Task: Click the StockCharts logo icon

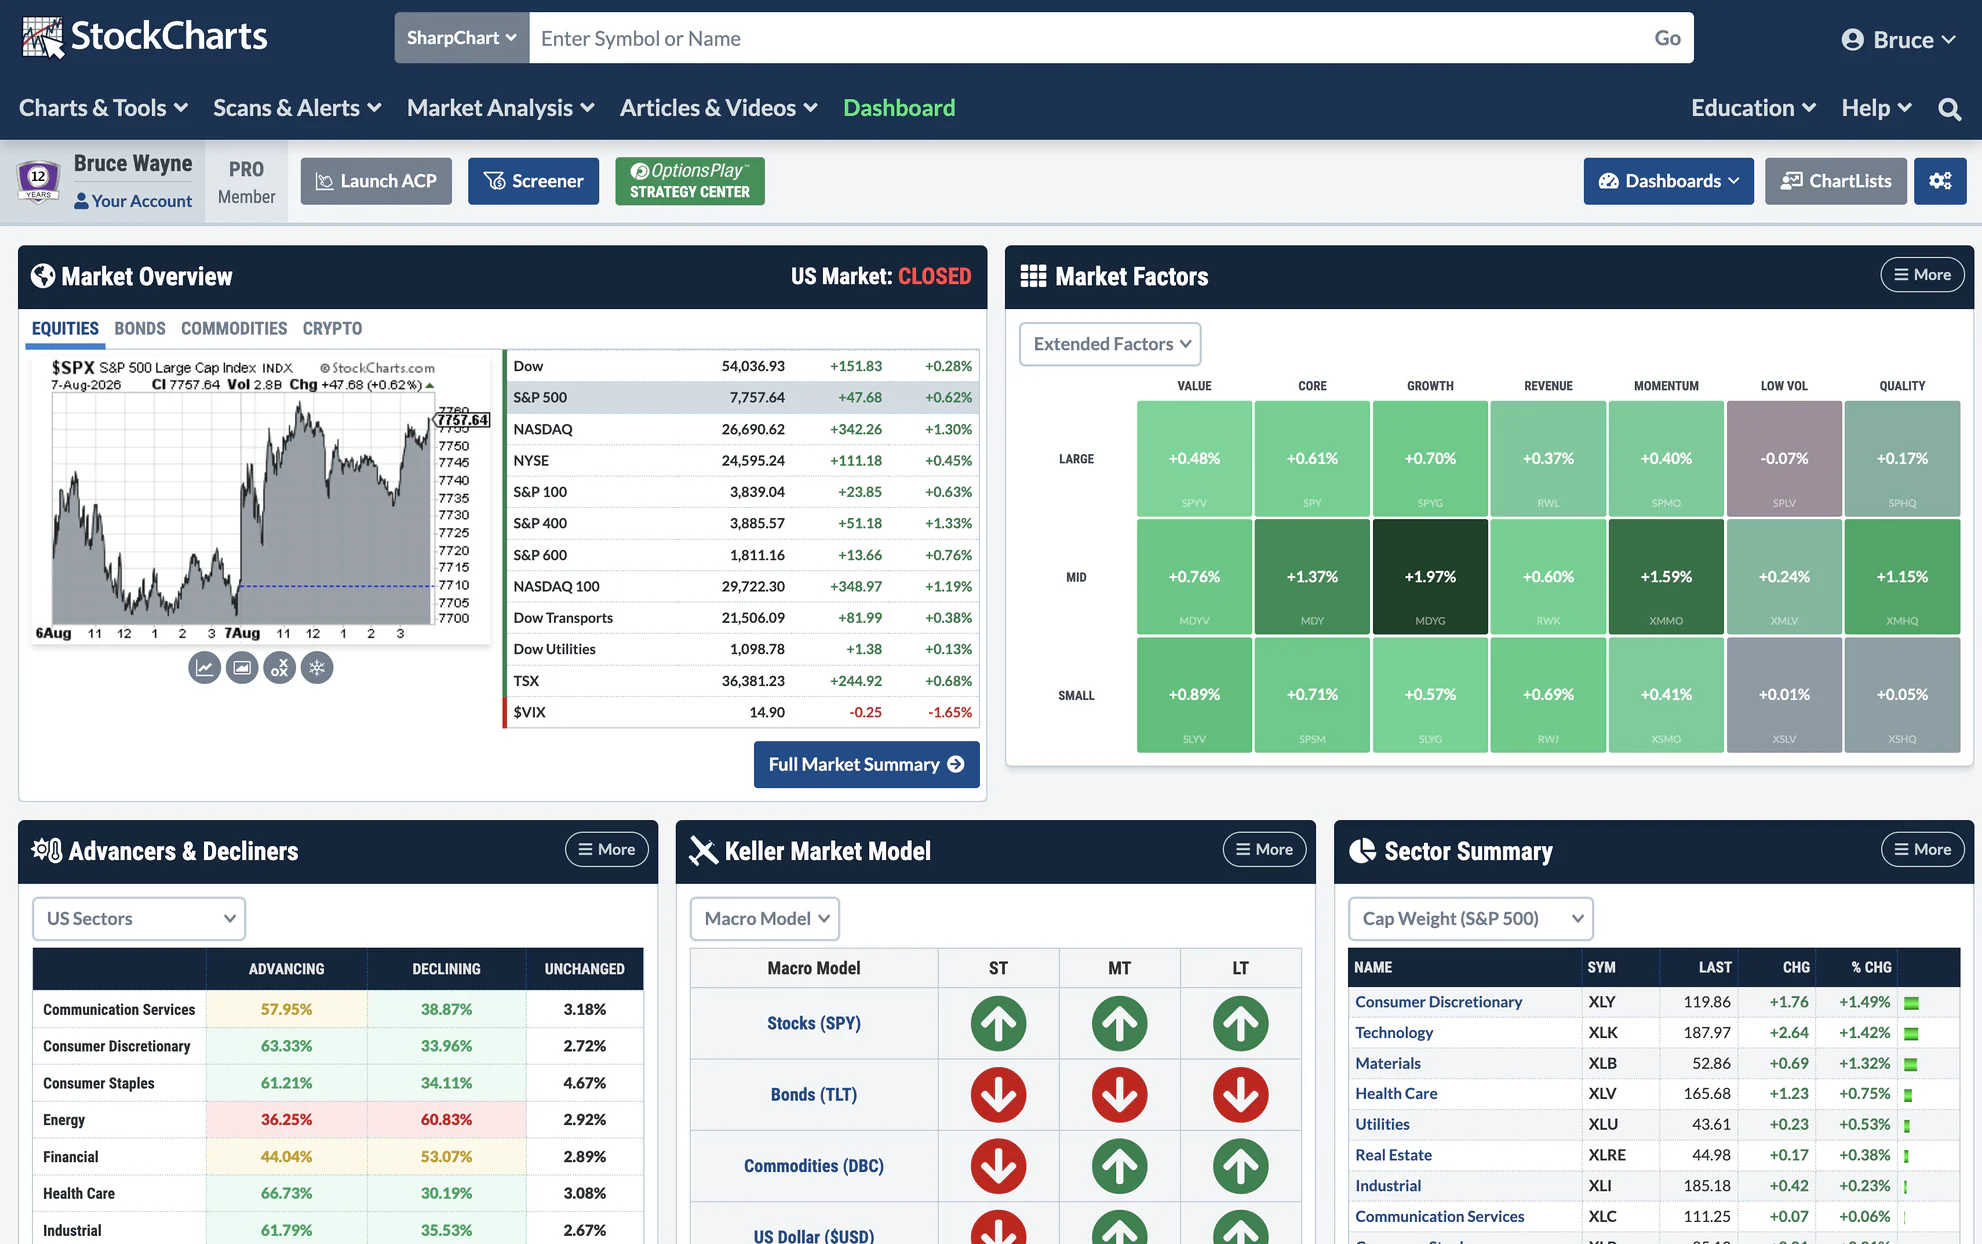Action: (42, 37)
